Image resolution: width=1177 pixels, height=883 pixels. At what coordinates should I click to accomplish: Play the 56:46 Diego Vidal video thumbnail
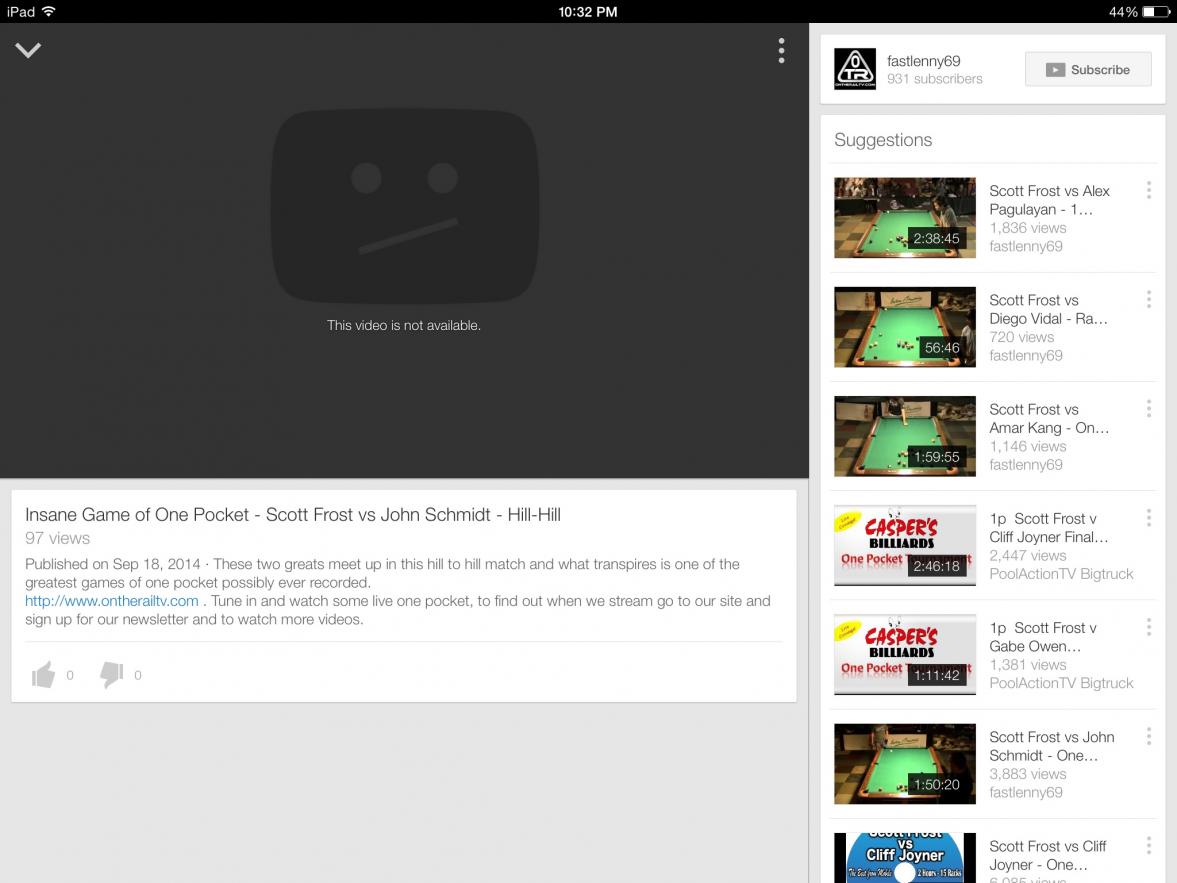point(904,327)
